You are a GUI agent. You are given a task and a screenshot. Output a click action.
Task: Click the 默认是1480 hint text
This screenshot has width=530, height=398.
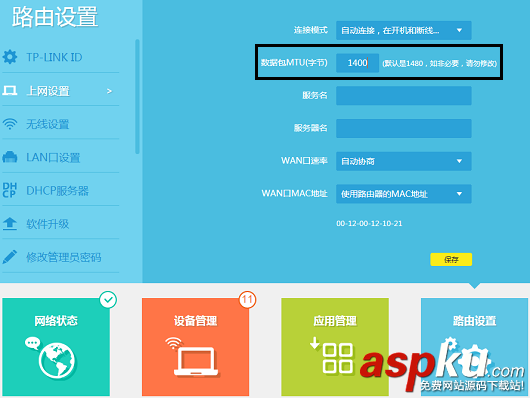tap(439, 63)
